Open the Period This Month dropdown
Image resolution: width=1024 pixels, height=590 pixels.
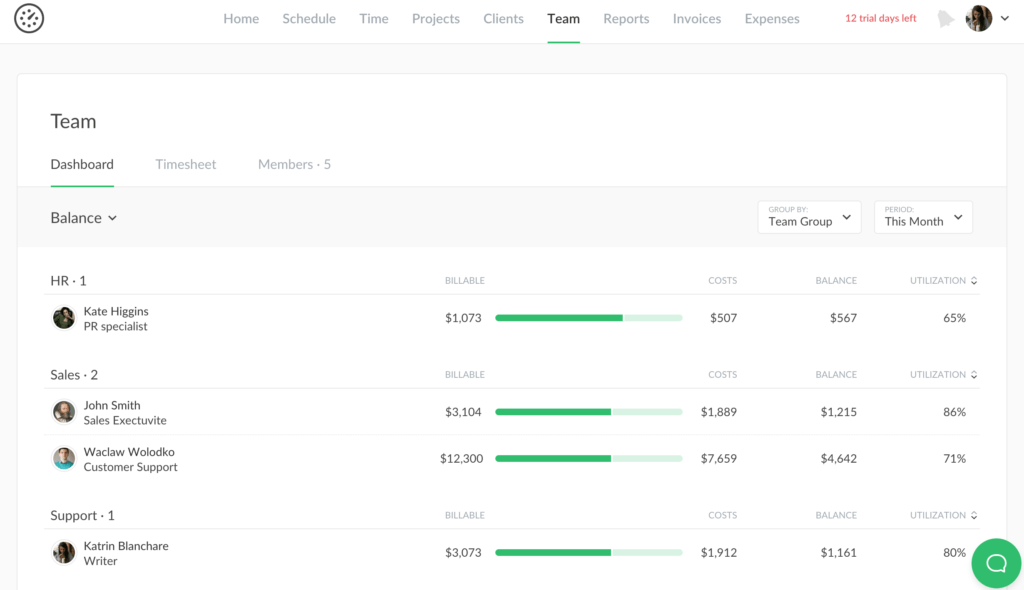tap(923, 217)
